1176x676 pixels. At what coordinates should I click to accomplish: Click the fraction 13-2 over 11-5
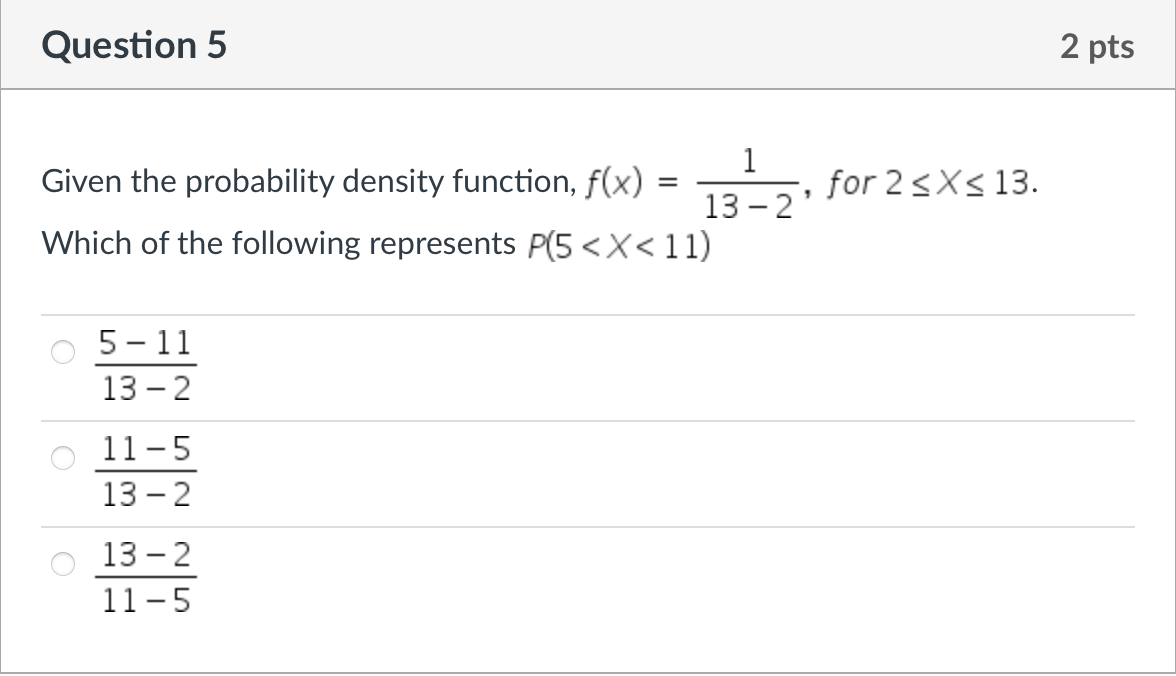(148, 578)
